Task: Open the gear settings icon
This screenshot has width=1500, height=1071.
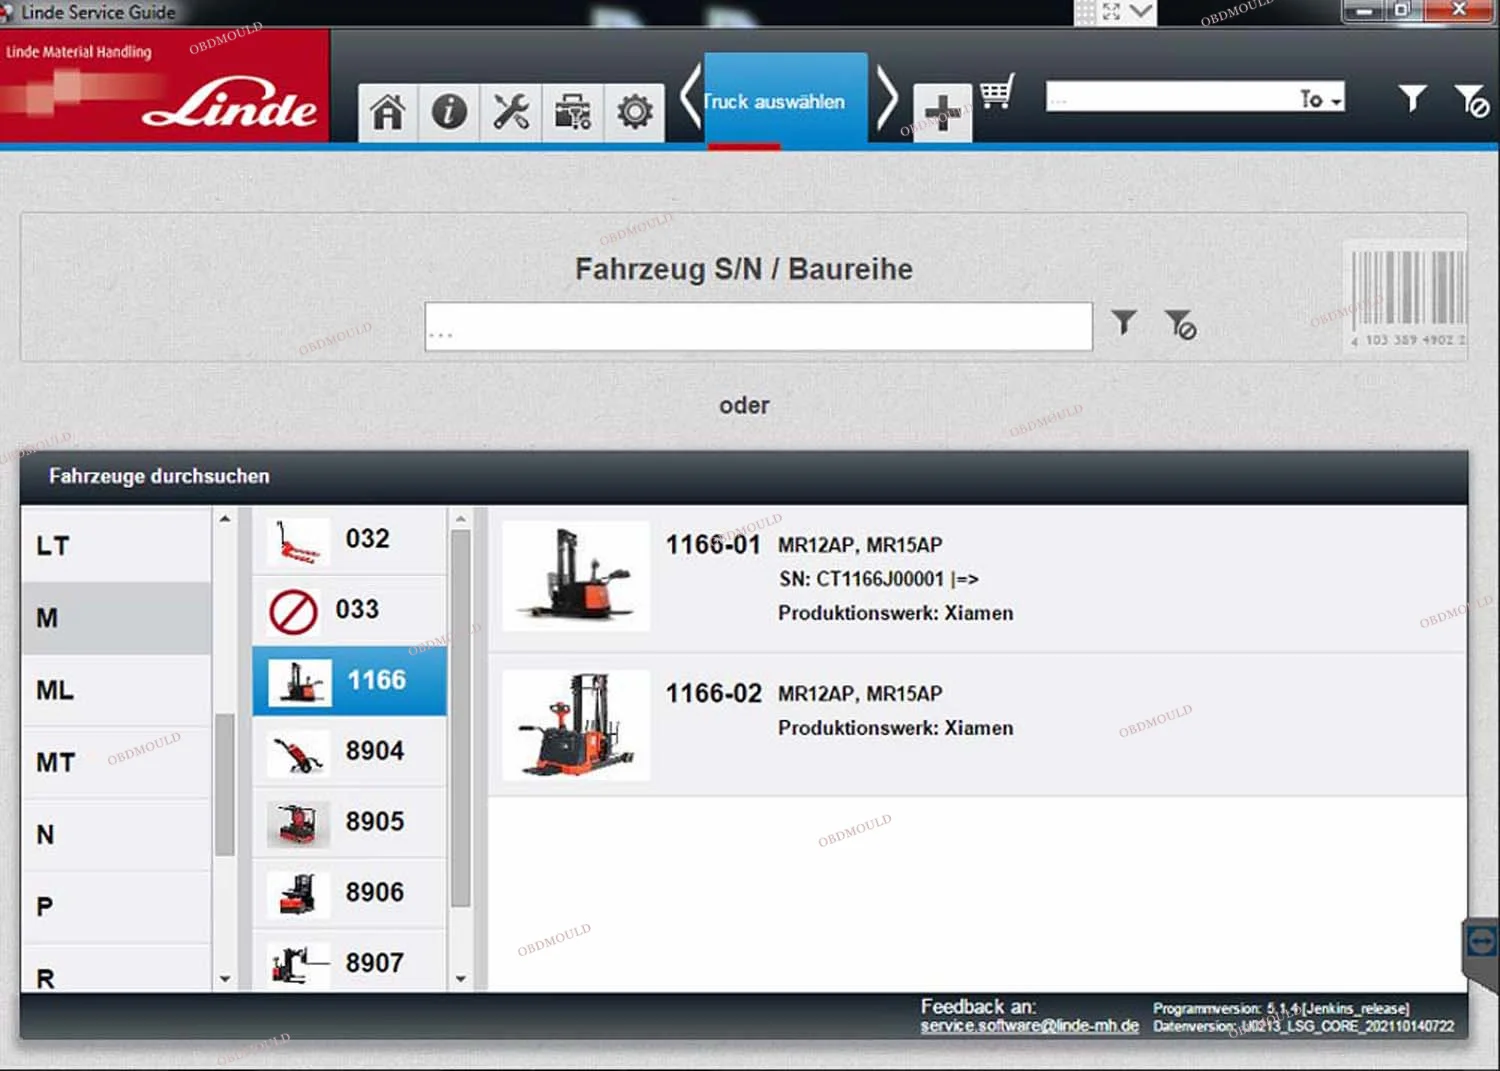Action: [634, 112]
